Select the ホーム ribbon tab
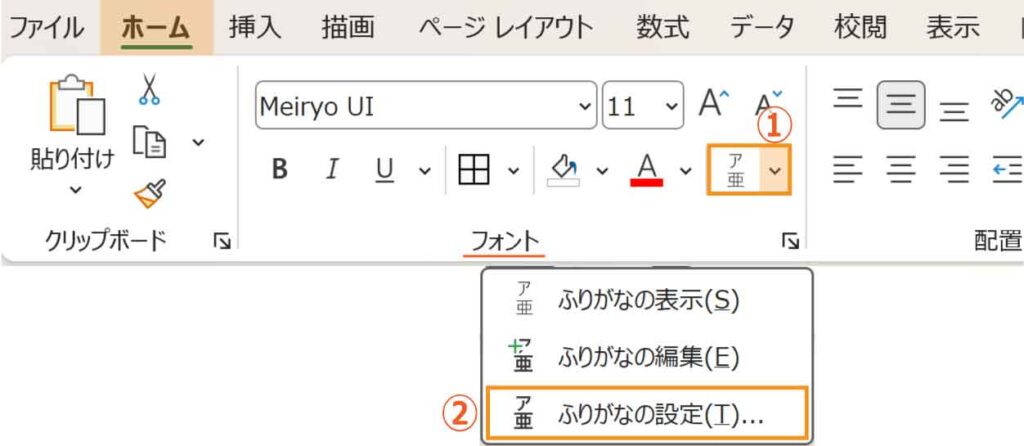 (x=156, y=27)
